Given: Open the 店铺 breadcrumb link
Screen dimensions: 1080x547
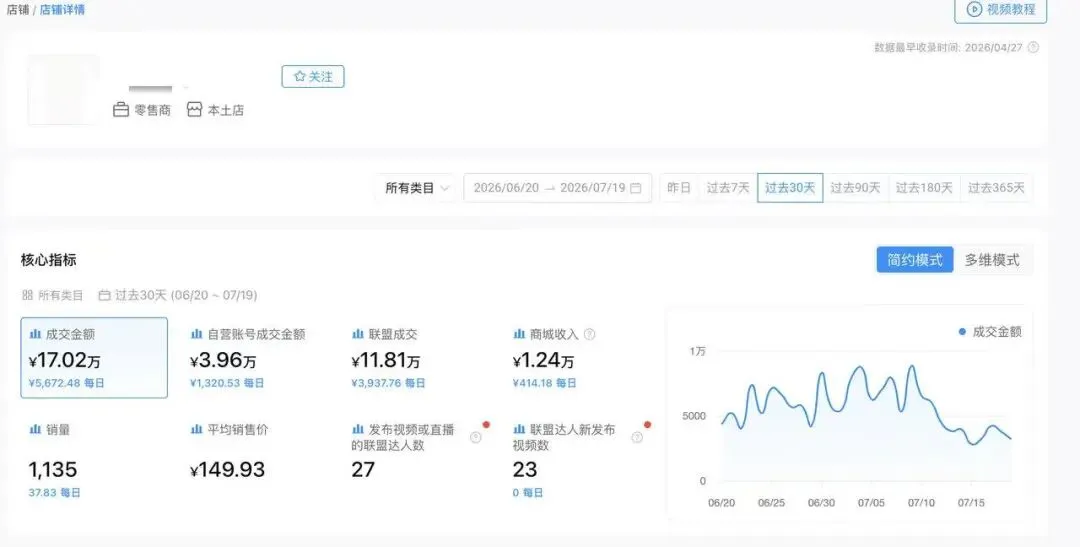Looking at the screenshot, I should click(17, 10).
